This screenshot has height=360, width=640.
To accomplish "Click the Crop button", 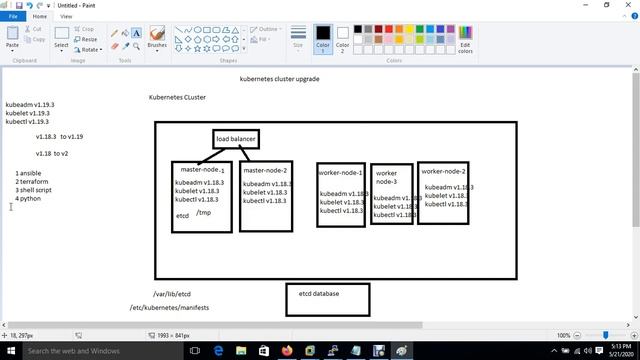I will click(84, 29).
